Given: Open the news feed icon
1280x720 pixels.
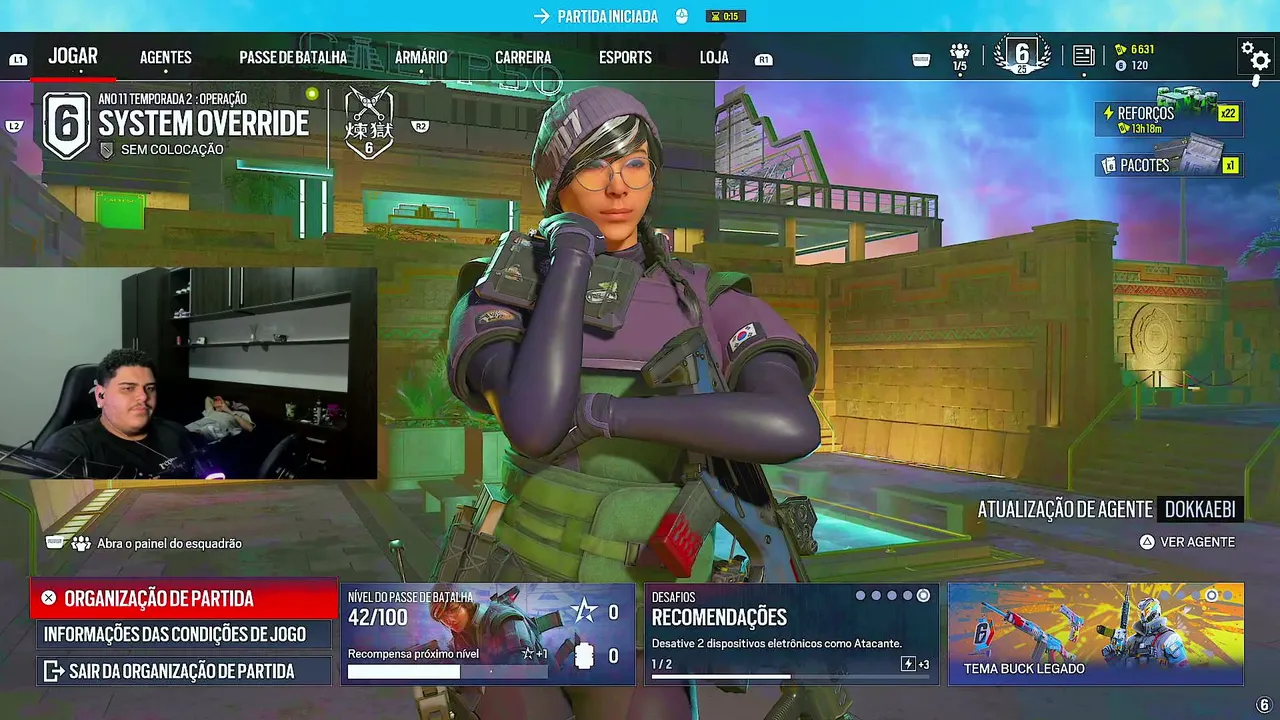Looking at the screenshot, I should pos(1083,56).
